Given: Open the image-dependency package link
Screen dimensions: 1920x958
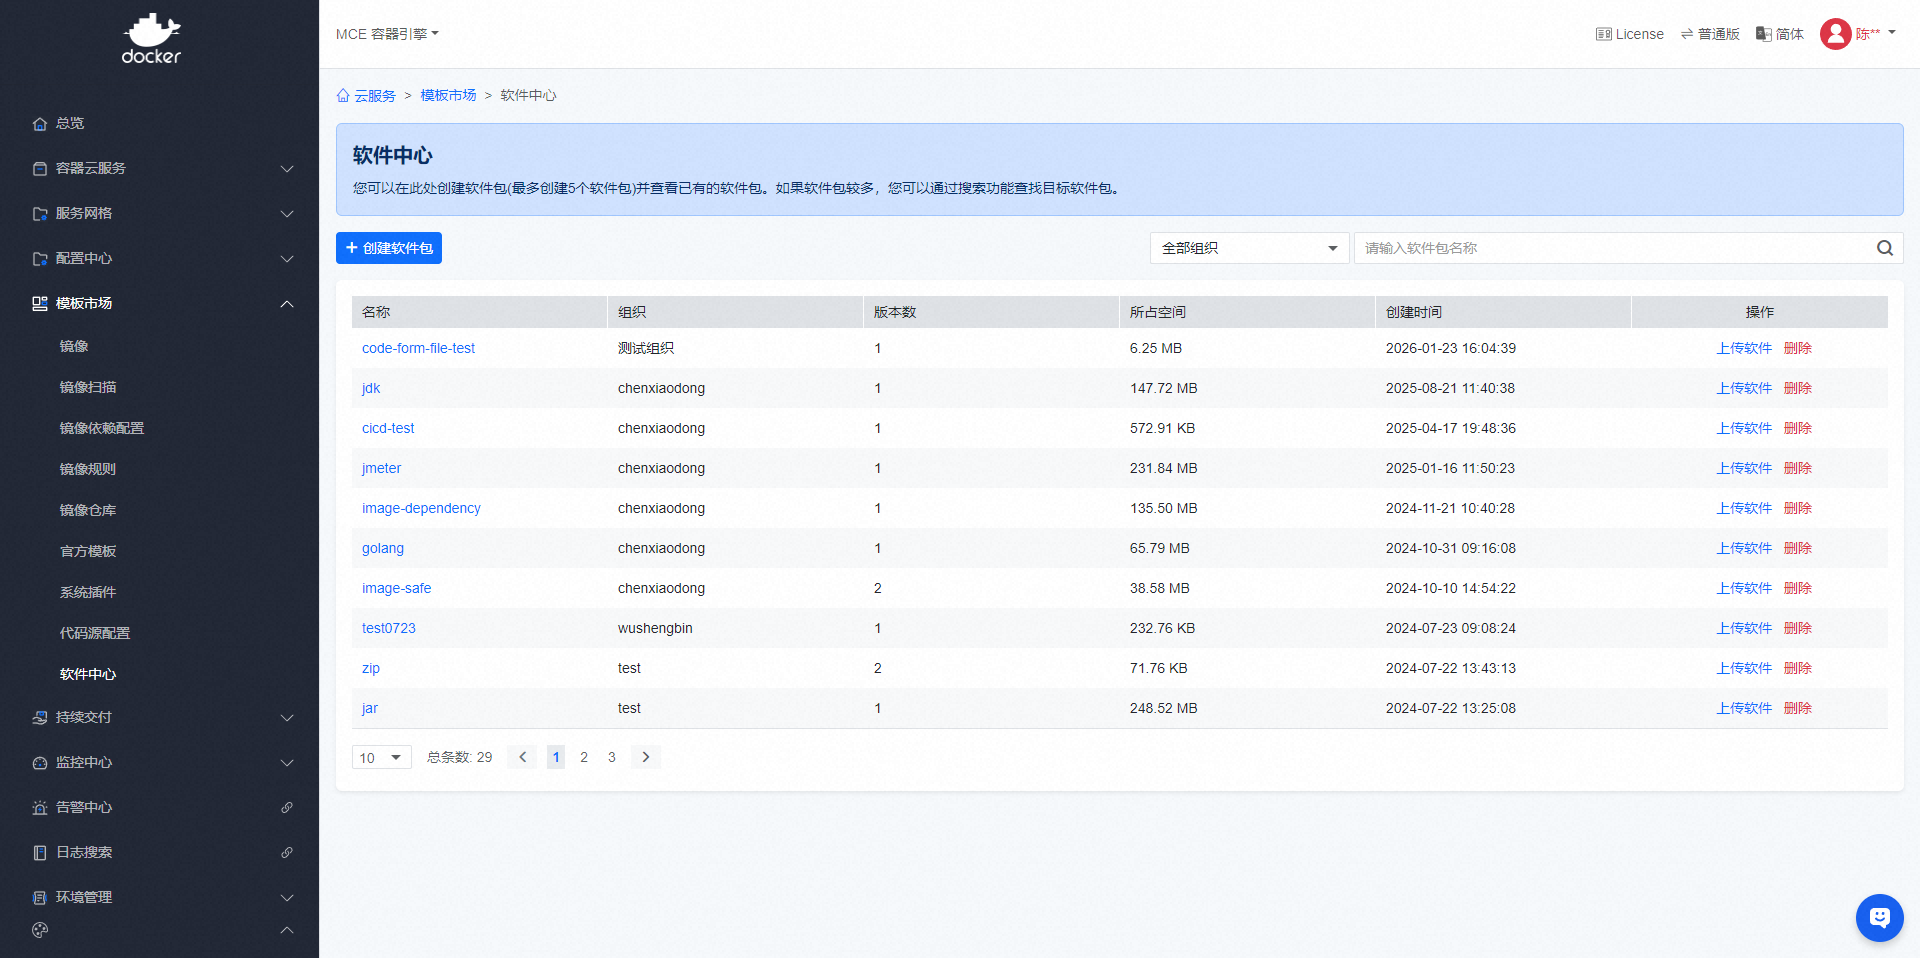Looking at the screenshot, I should click(421, 508).
